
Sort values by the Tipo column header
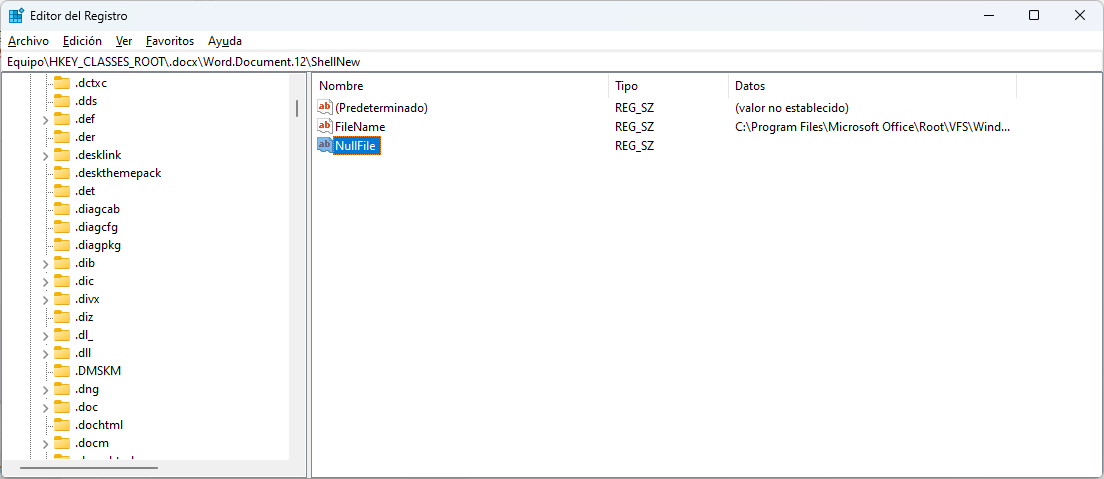[668, 86]
